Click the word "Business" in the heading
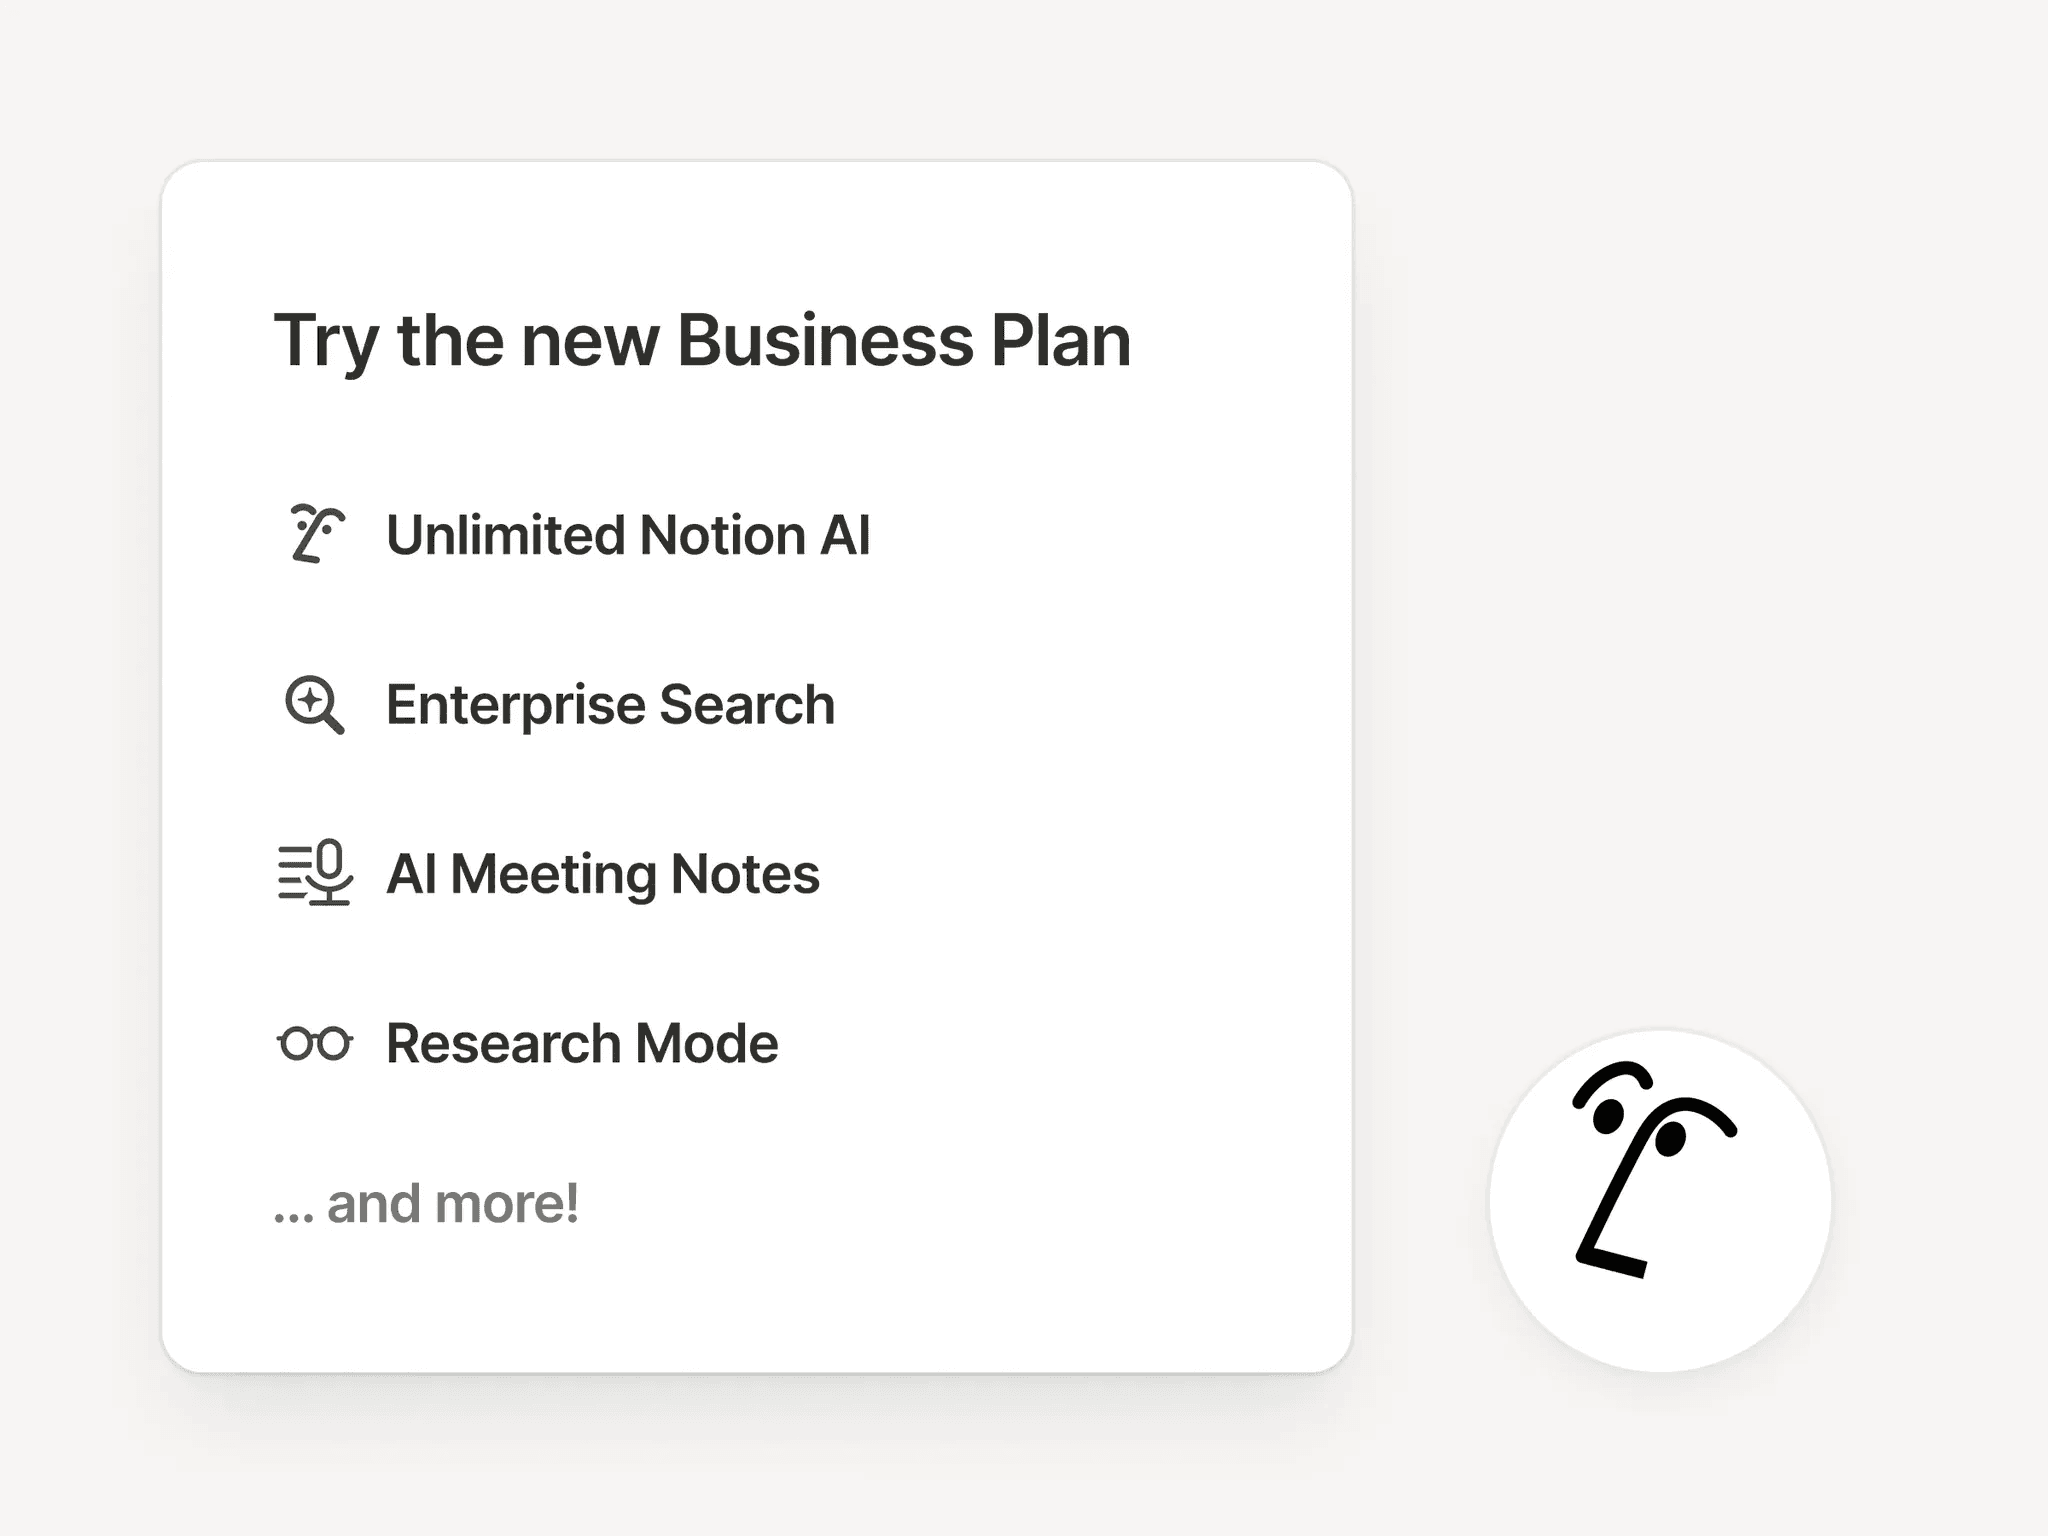This screenshot has width=2048, height=1536. click(825, 341)
